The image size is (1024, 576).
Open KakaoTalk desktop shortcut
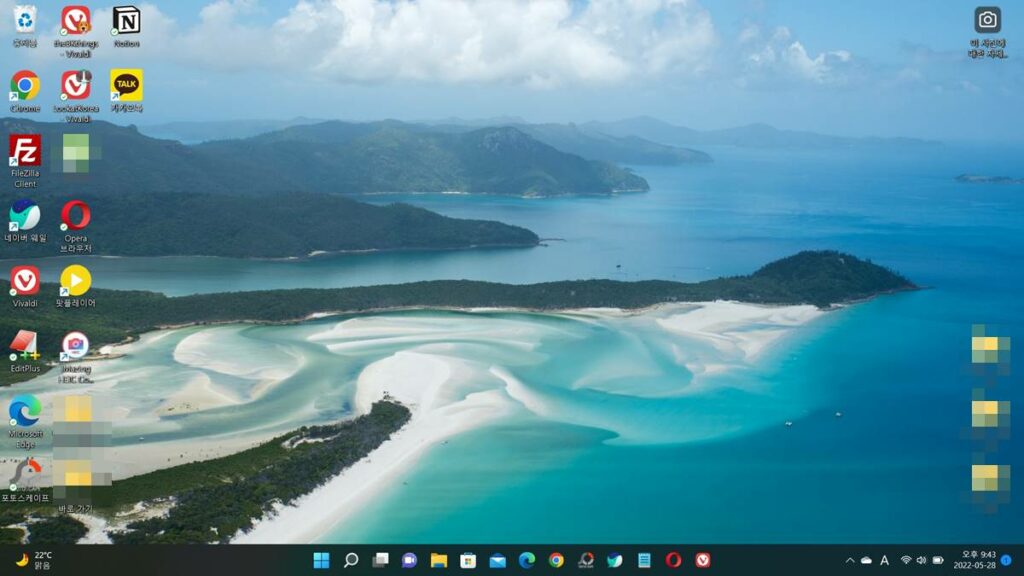click(126, 86)
